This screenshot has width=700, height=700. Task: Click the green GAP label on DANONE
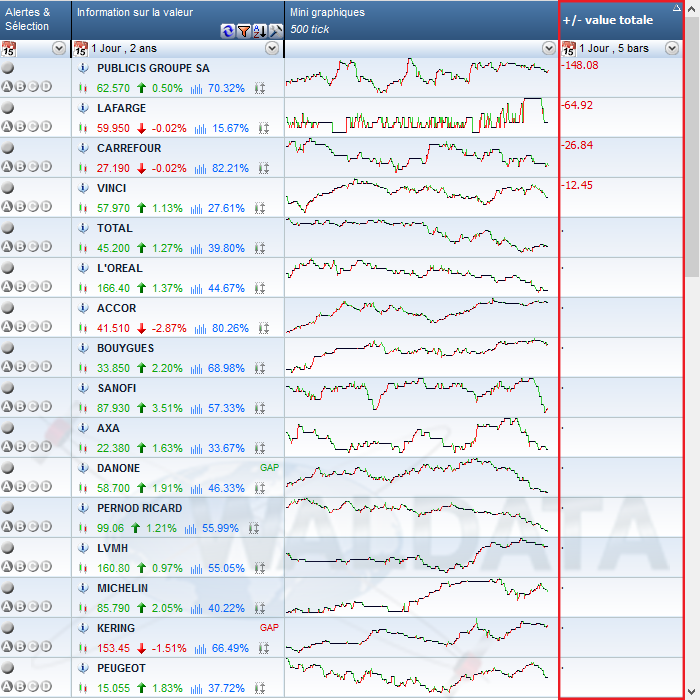pyautogui.click(x=269, y=467)
